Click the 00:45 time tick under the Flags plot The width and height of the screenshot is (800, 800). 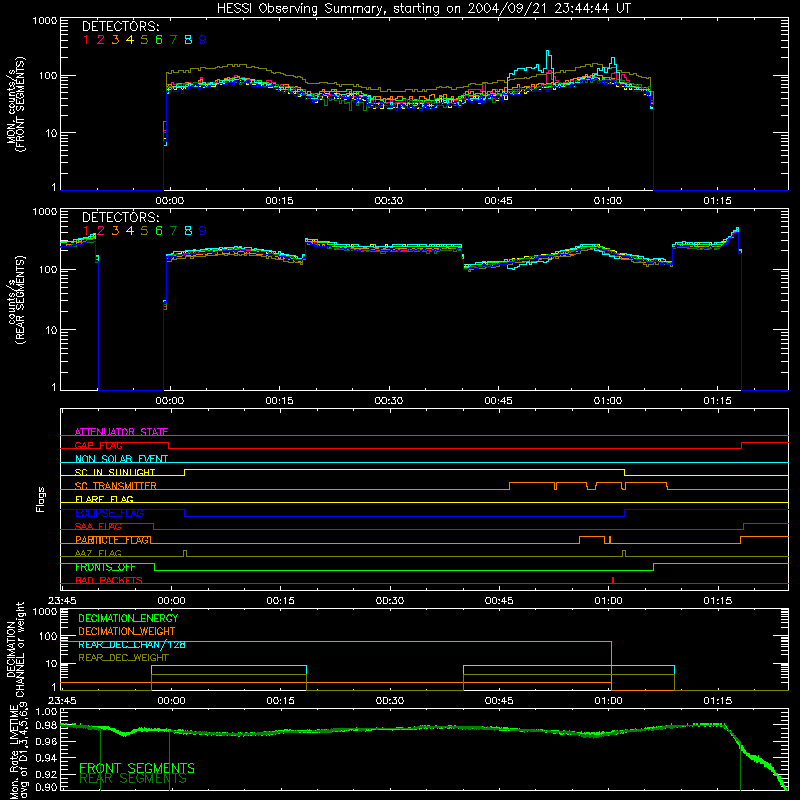[499, 601]
